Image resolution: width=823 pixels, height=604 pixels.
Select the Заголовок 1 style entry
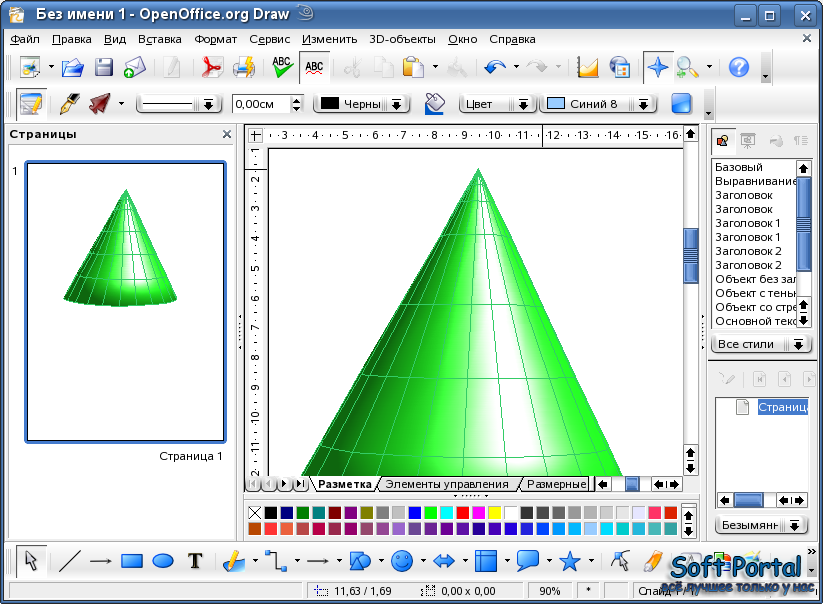point(748,223)
